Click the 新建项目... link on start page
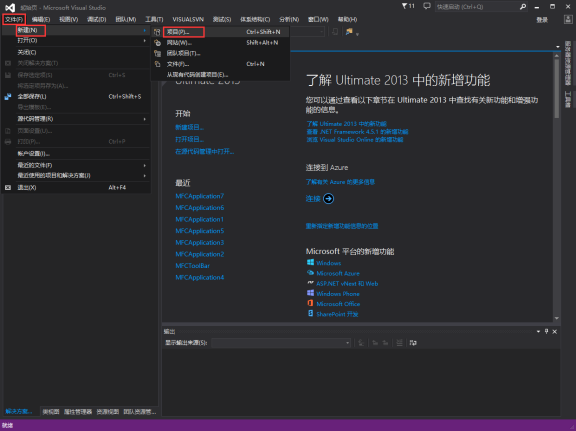This screenshot has height=431, width=576. [190, 127]
